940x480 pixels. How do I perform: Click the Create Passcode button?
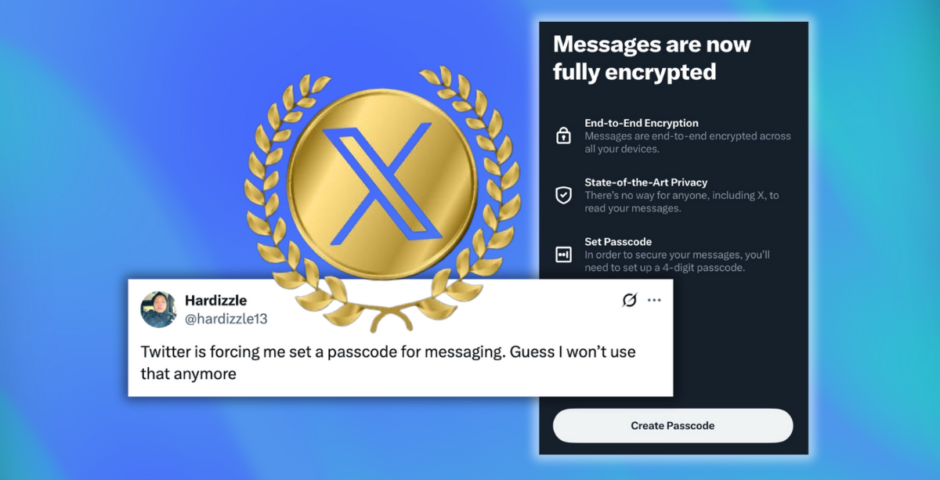coord(673,425)
